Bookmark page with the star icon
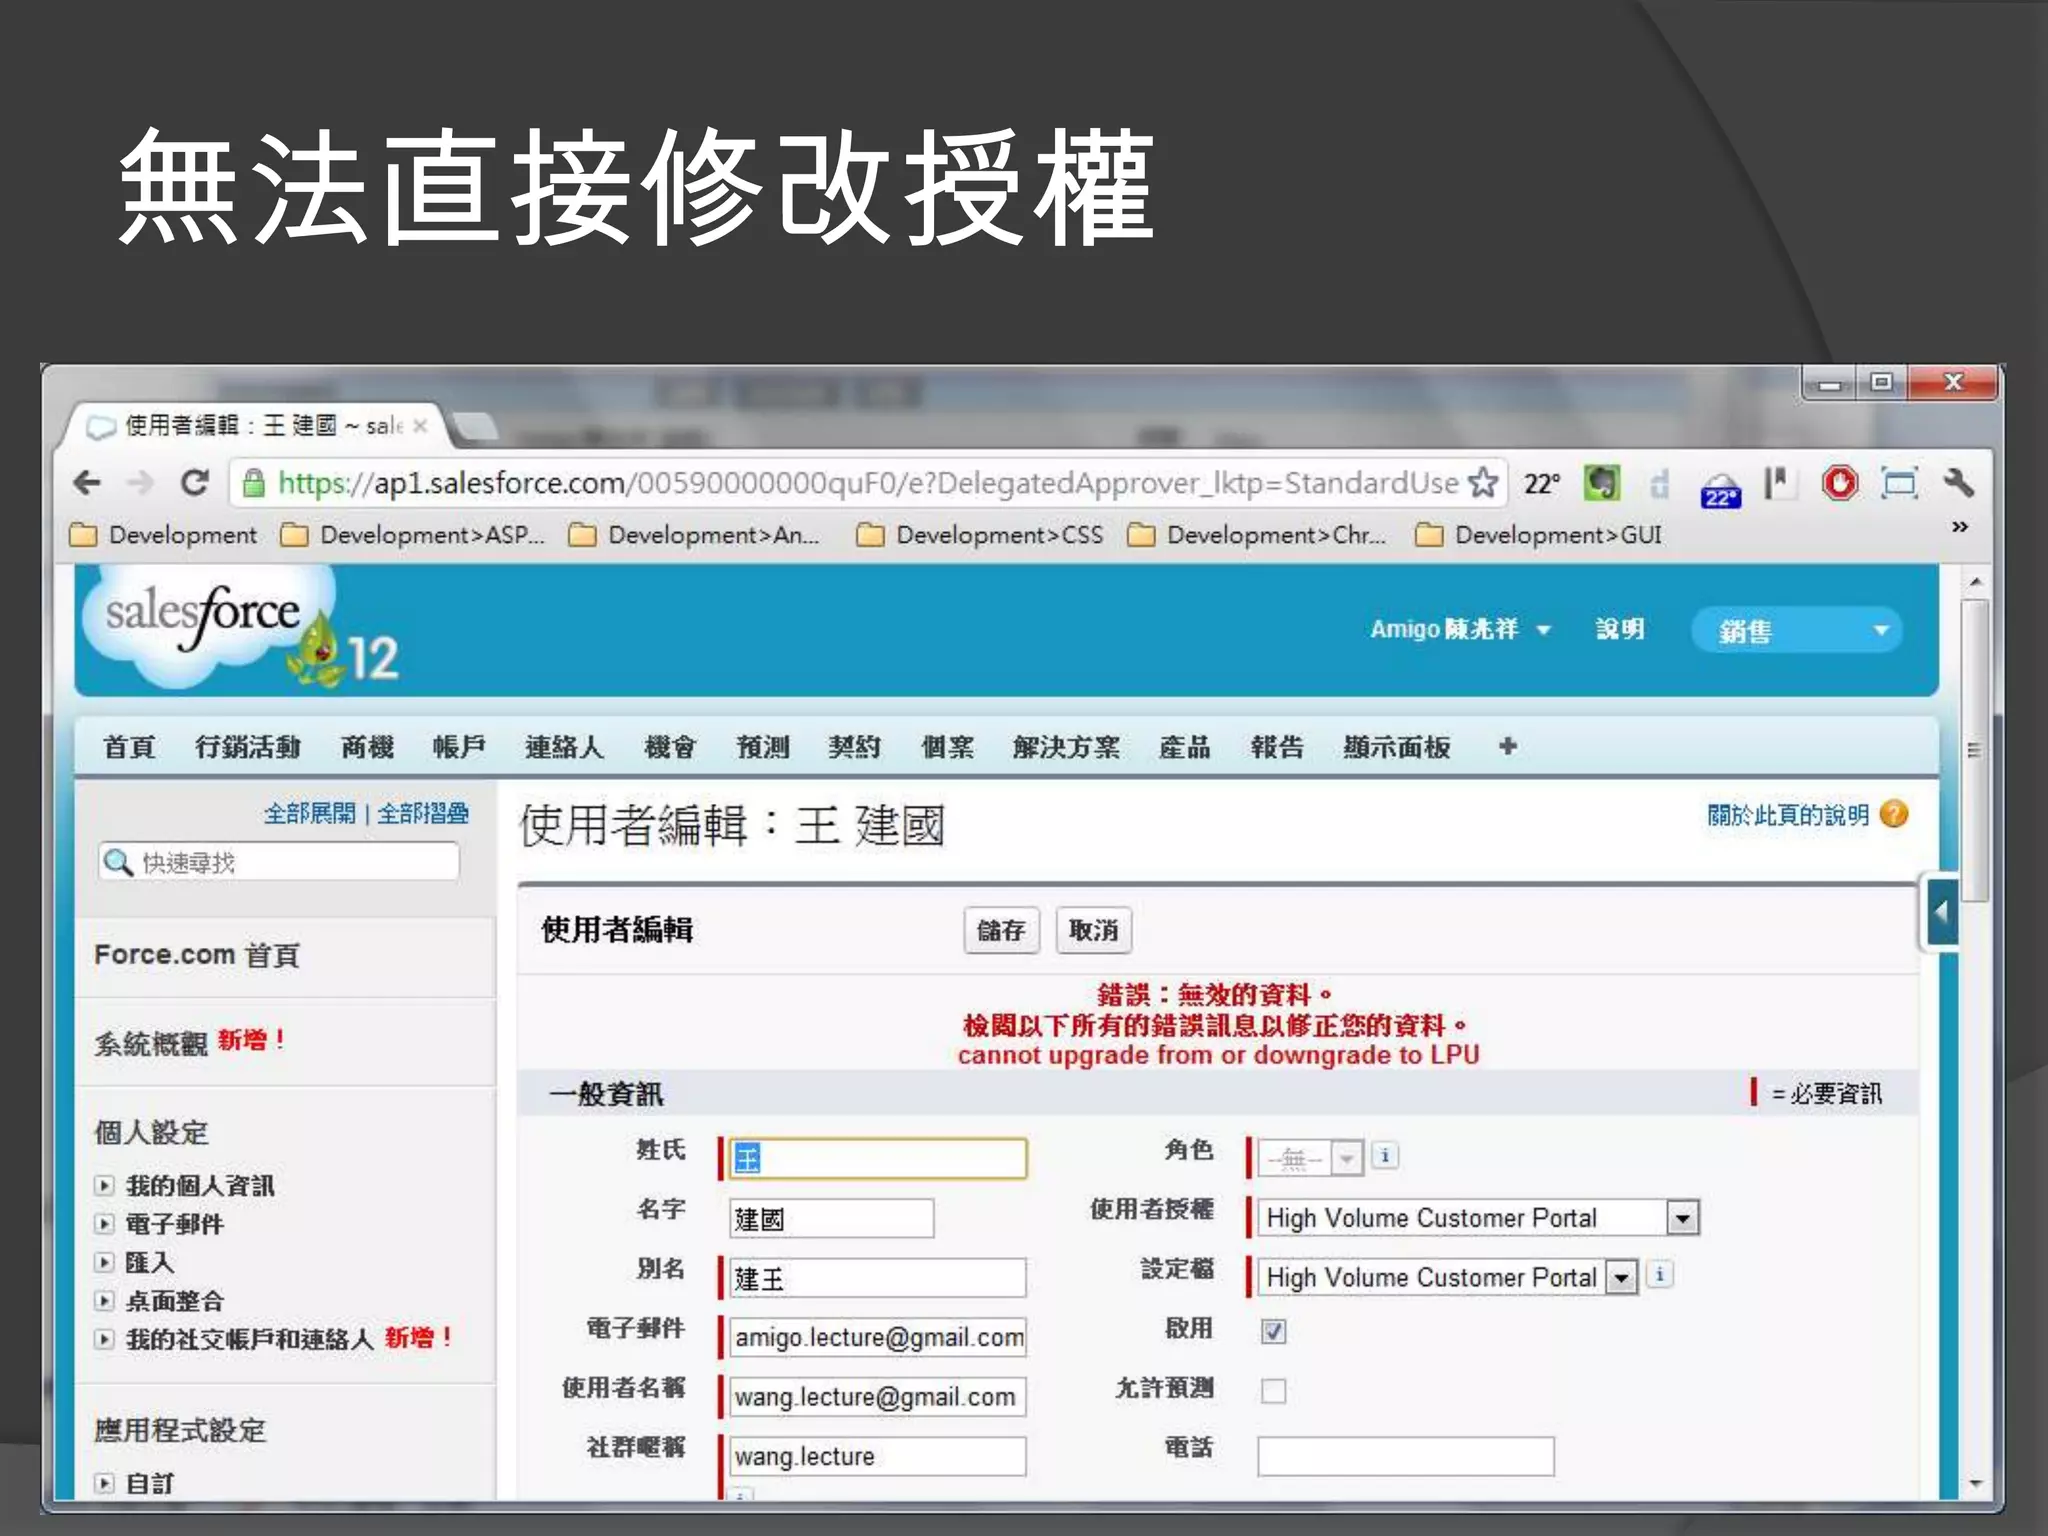The width and height of the screenshot is (2048, 1536). [x=1484, y=483]
